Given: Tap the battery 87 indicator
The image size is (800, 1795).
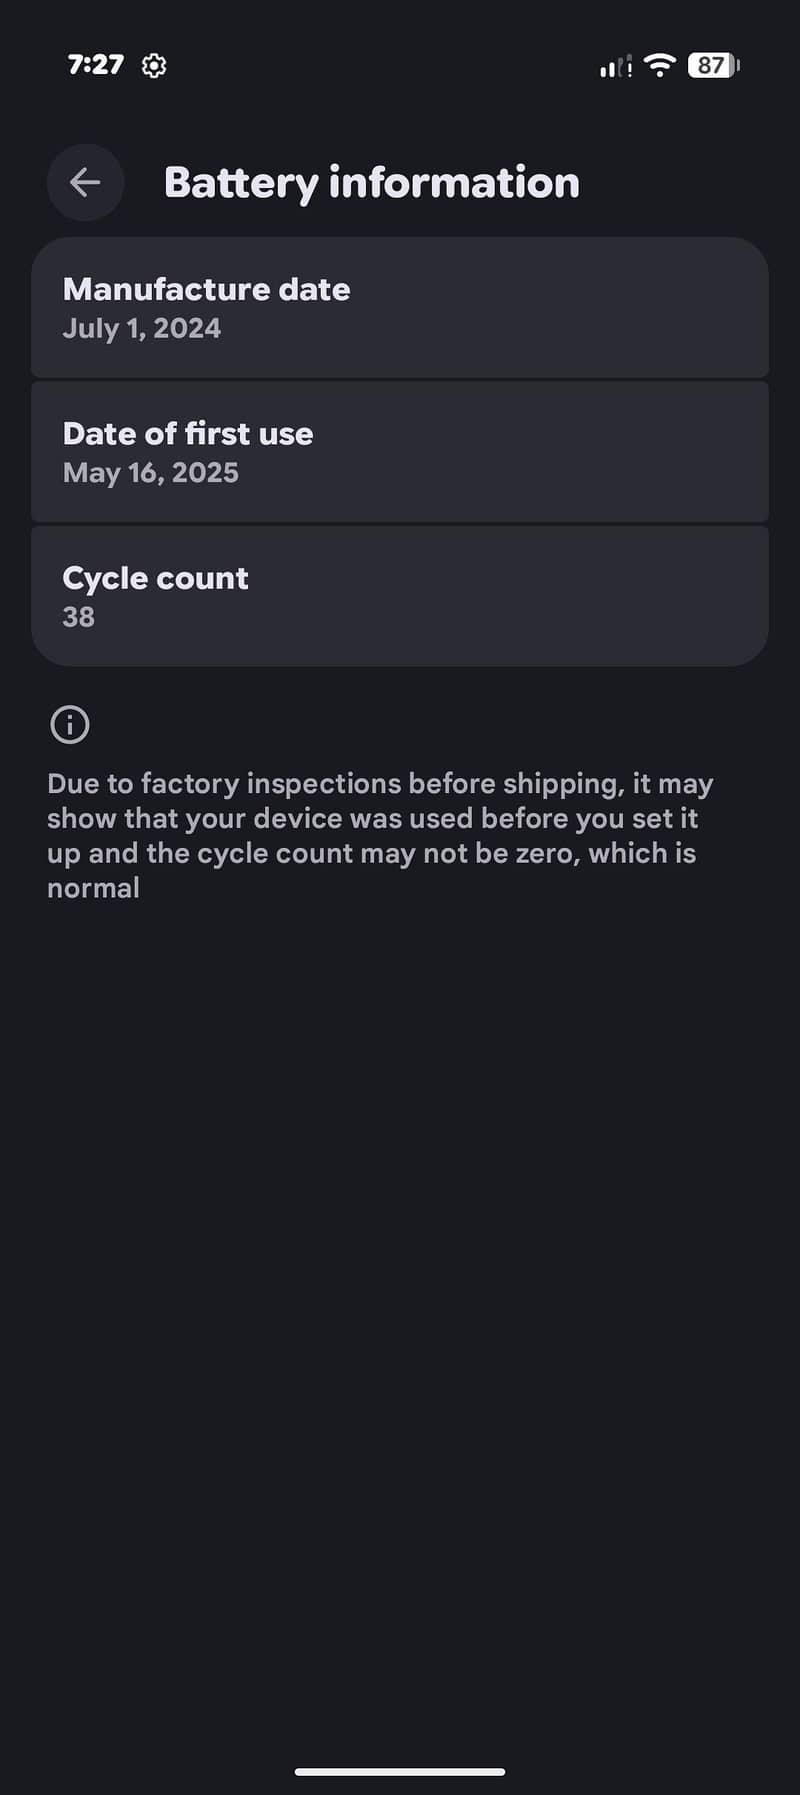Looking at the screenshot, I should 713,66.
